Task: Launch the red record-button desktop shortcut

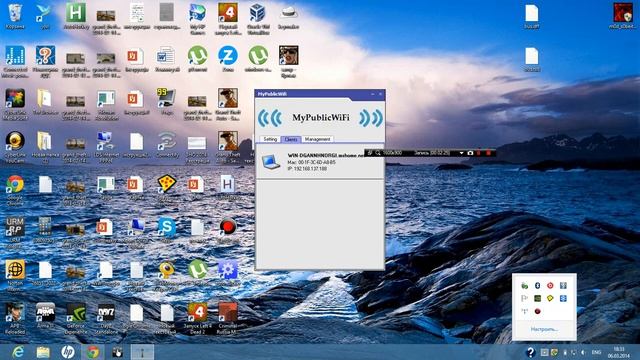Action: 228,230
